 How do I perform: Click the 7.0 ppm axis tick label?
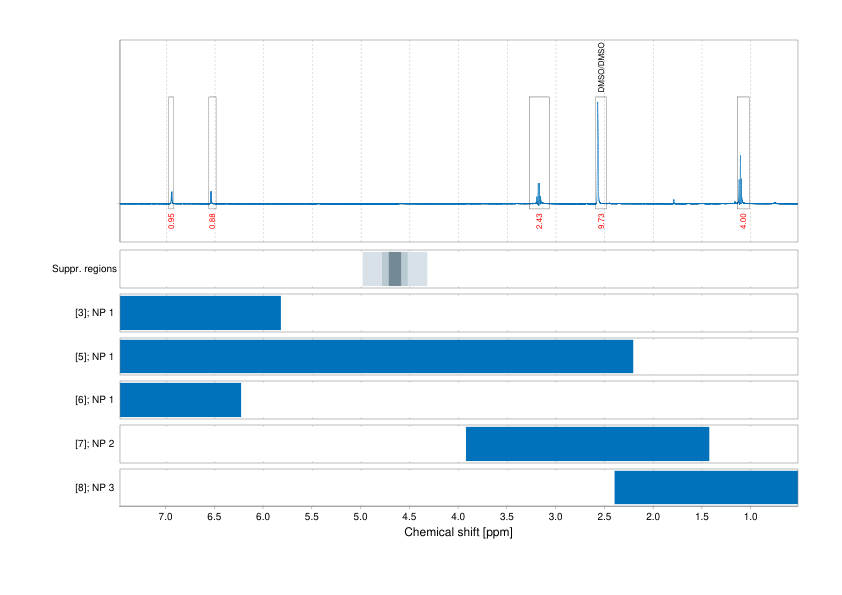coord(166,518)
